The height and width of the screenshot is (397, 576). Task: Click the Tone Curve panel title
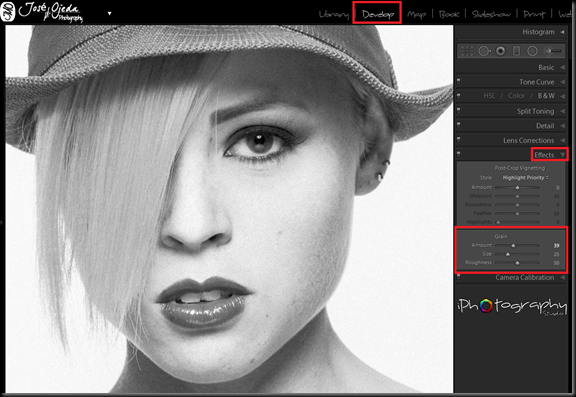click(x=536, y=82)
